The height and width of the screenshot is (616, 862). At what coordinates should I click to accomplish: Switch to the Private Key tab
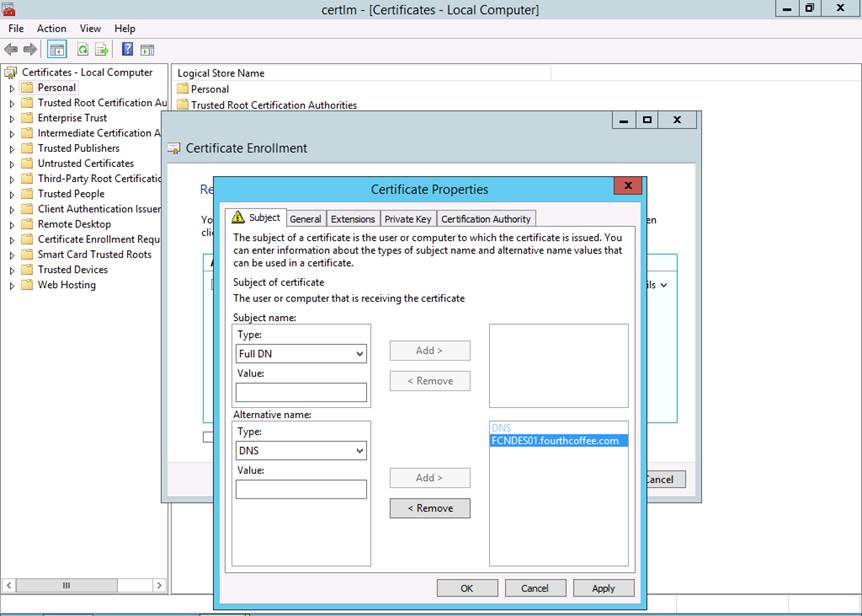(x=407, y=219)
